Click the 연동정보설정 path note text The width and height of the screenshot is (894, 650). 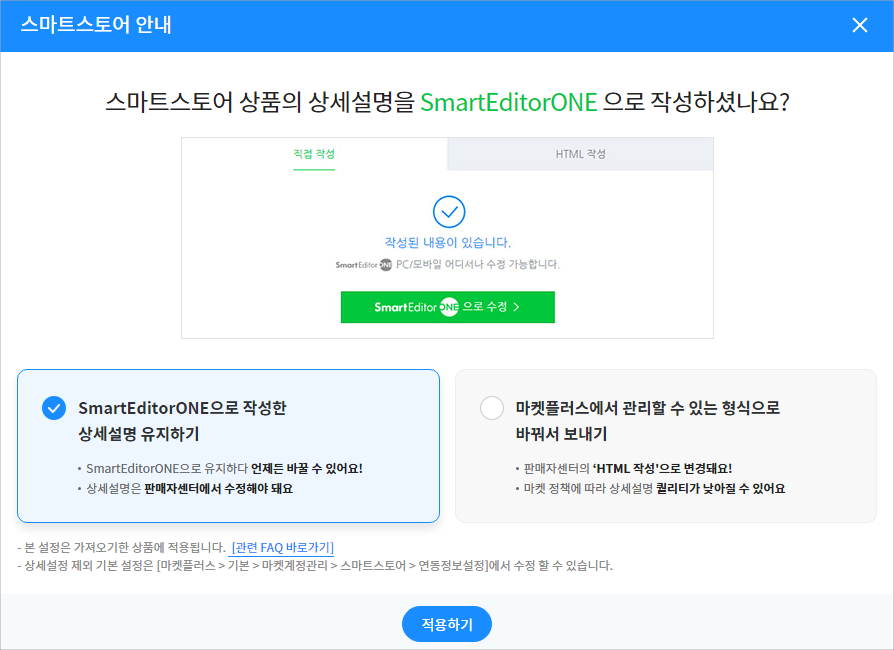[x=315, y=566]
